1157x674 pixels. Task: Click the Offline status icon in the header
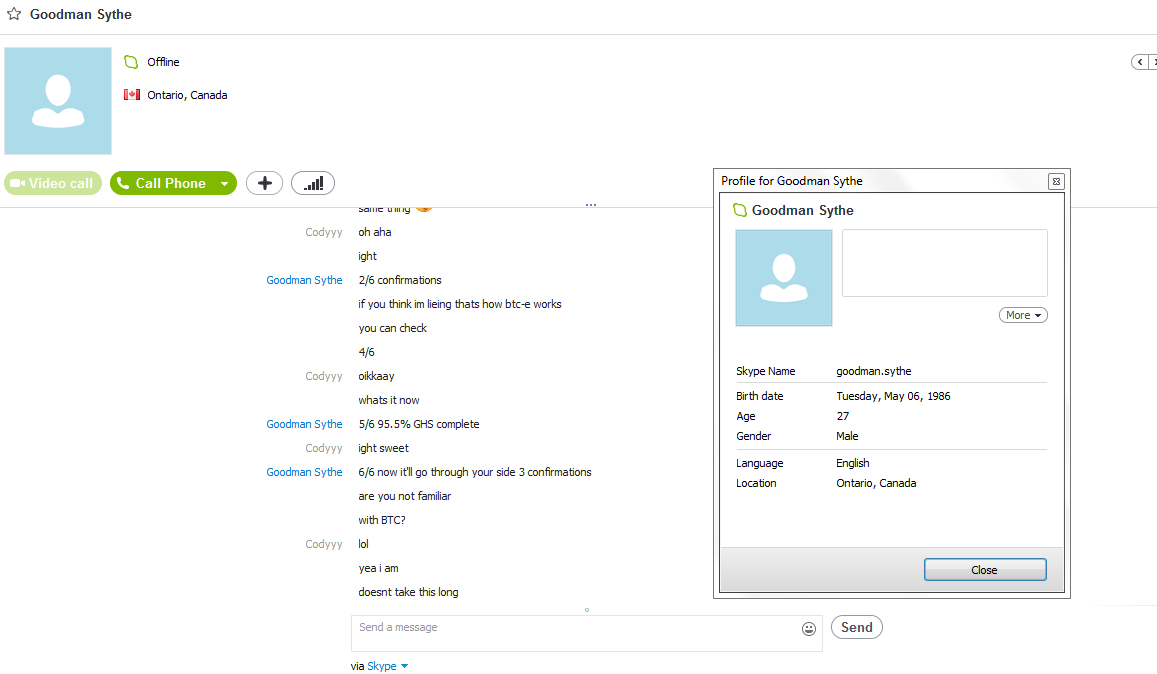131,62
